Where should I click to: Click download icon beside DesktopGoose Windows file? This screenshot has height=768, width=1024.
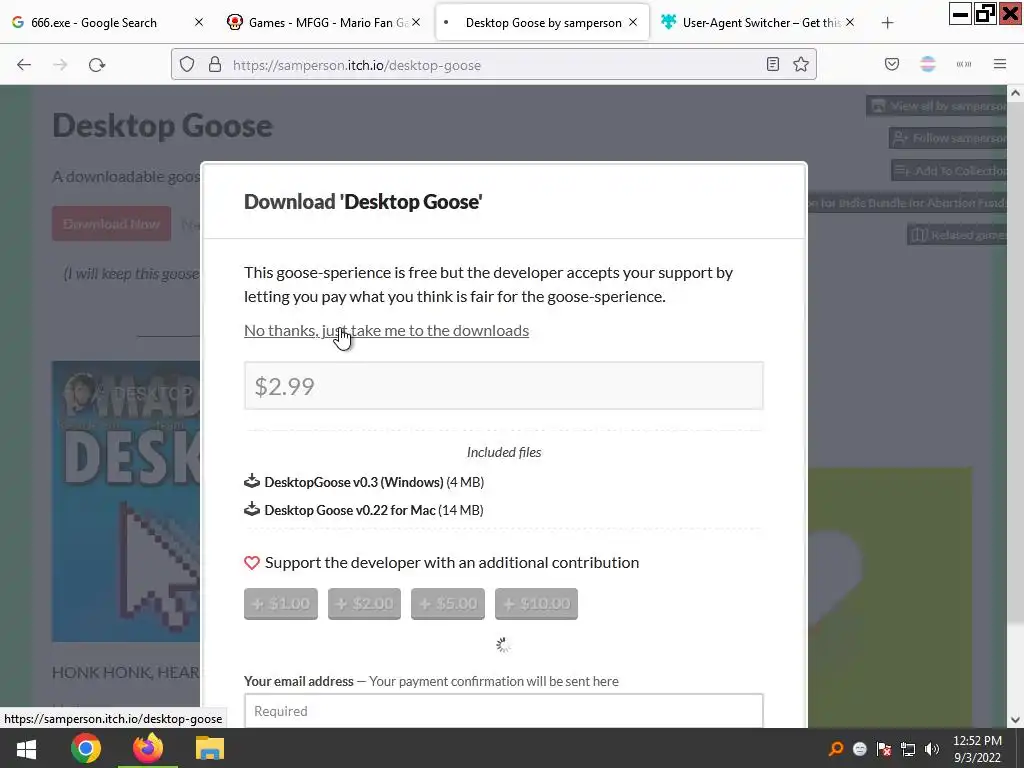[x=252, y=481]
